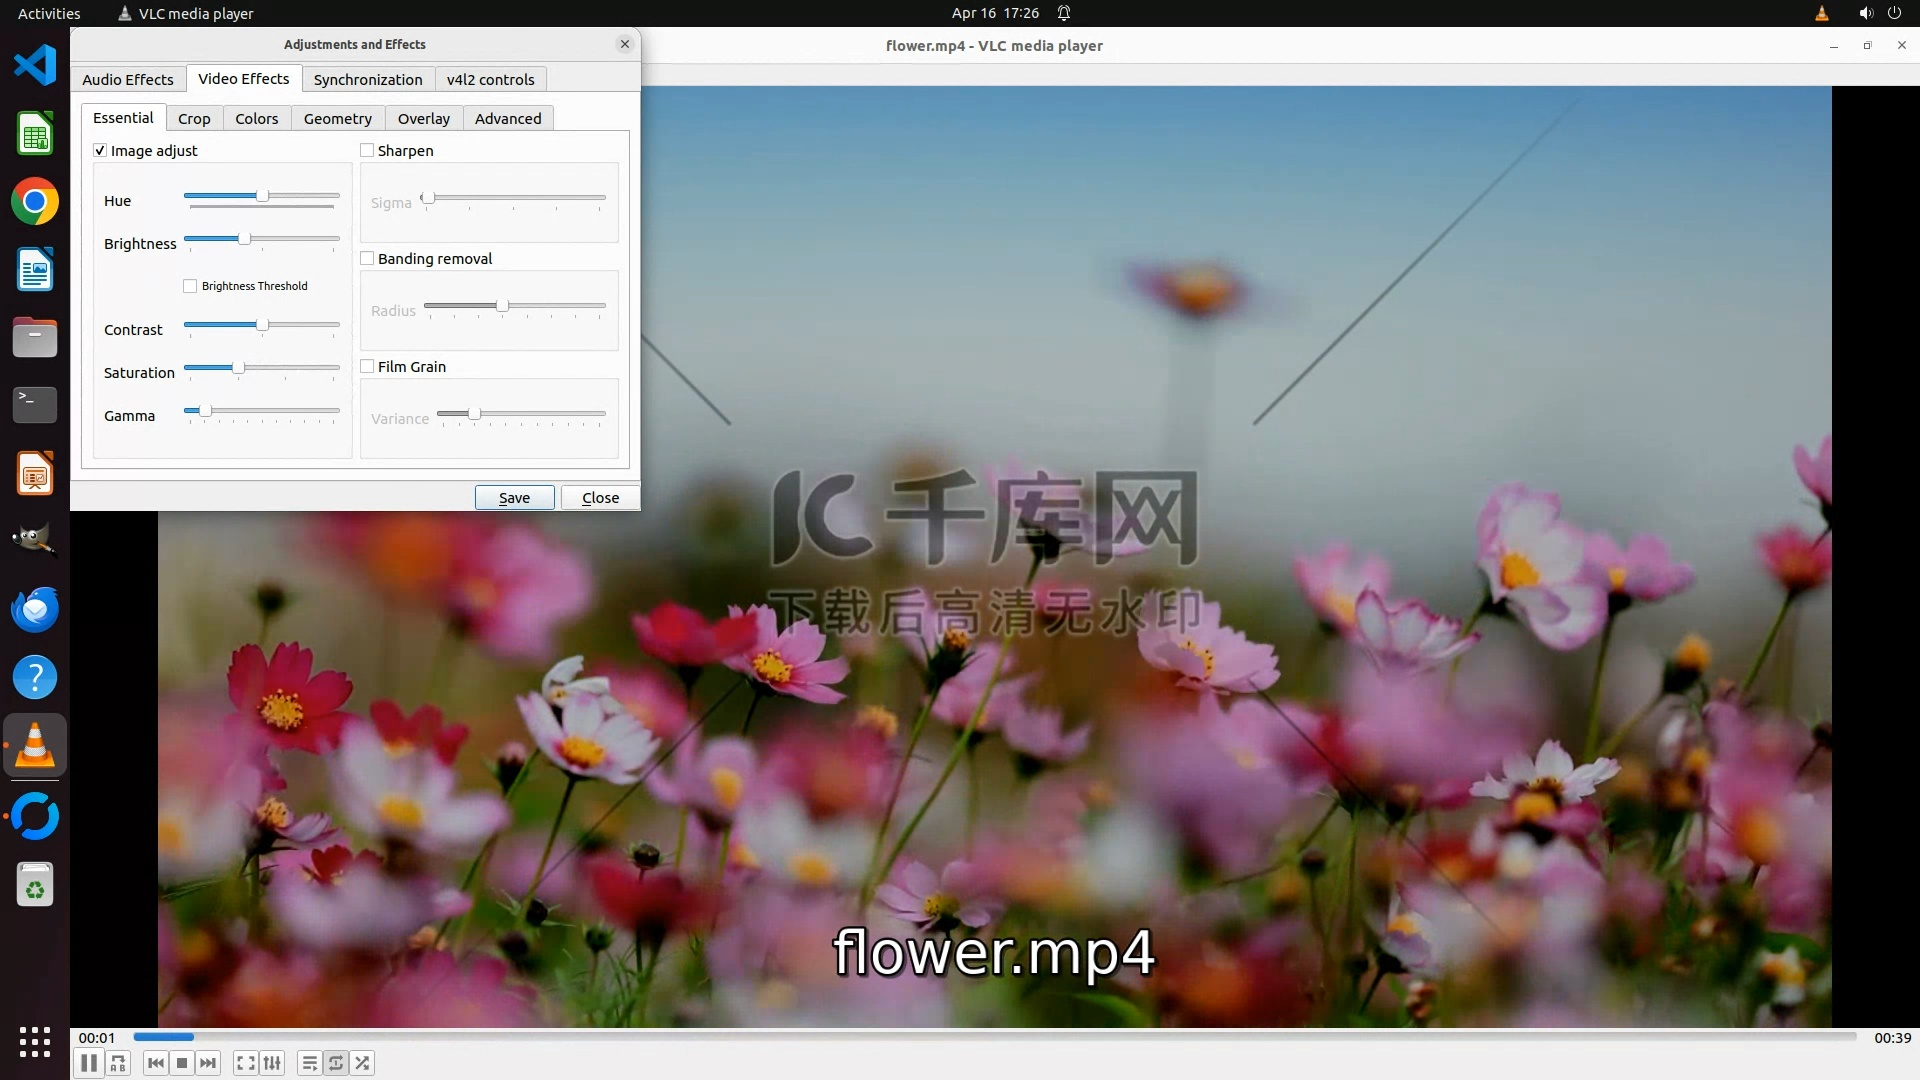
Task: Open extended settings sliders icon
Action: click(272, 1063)
